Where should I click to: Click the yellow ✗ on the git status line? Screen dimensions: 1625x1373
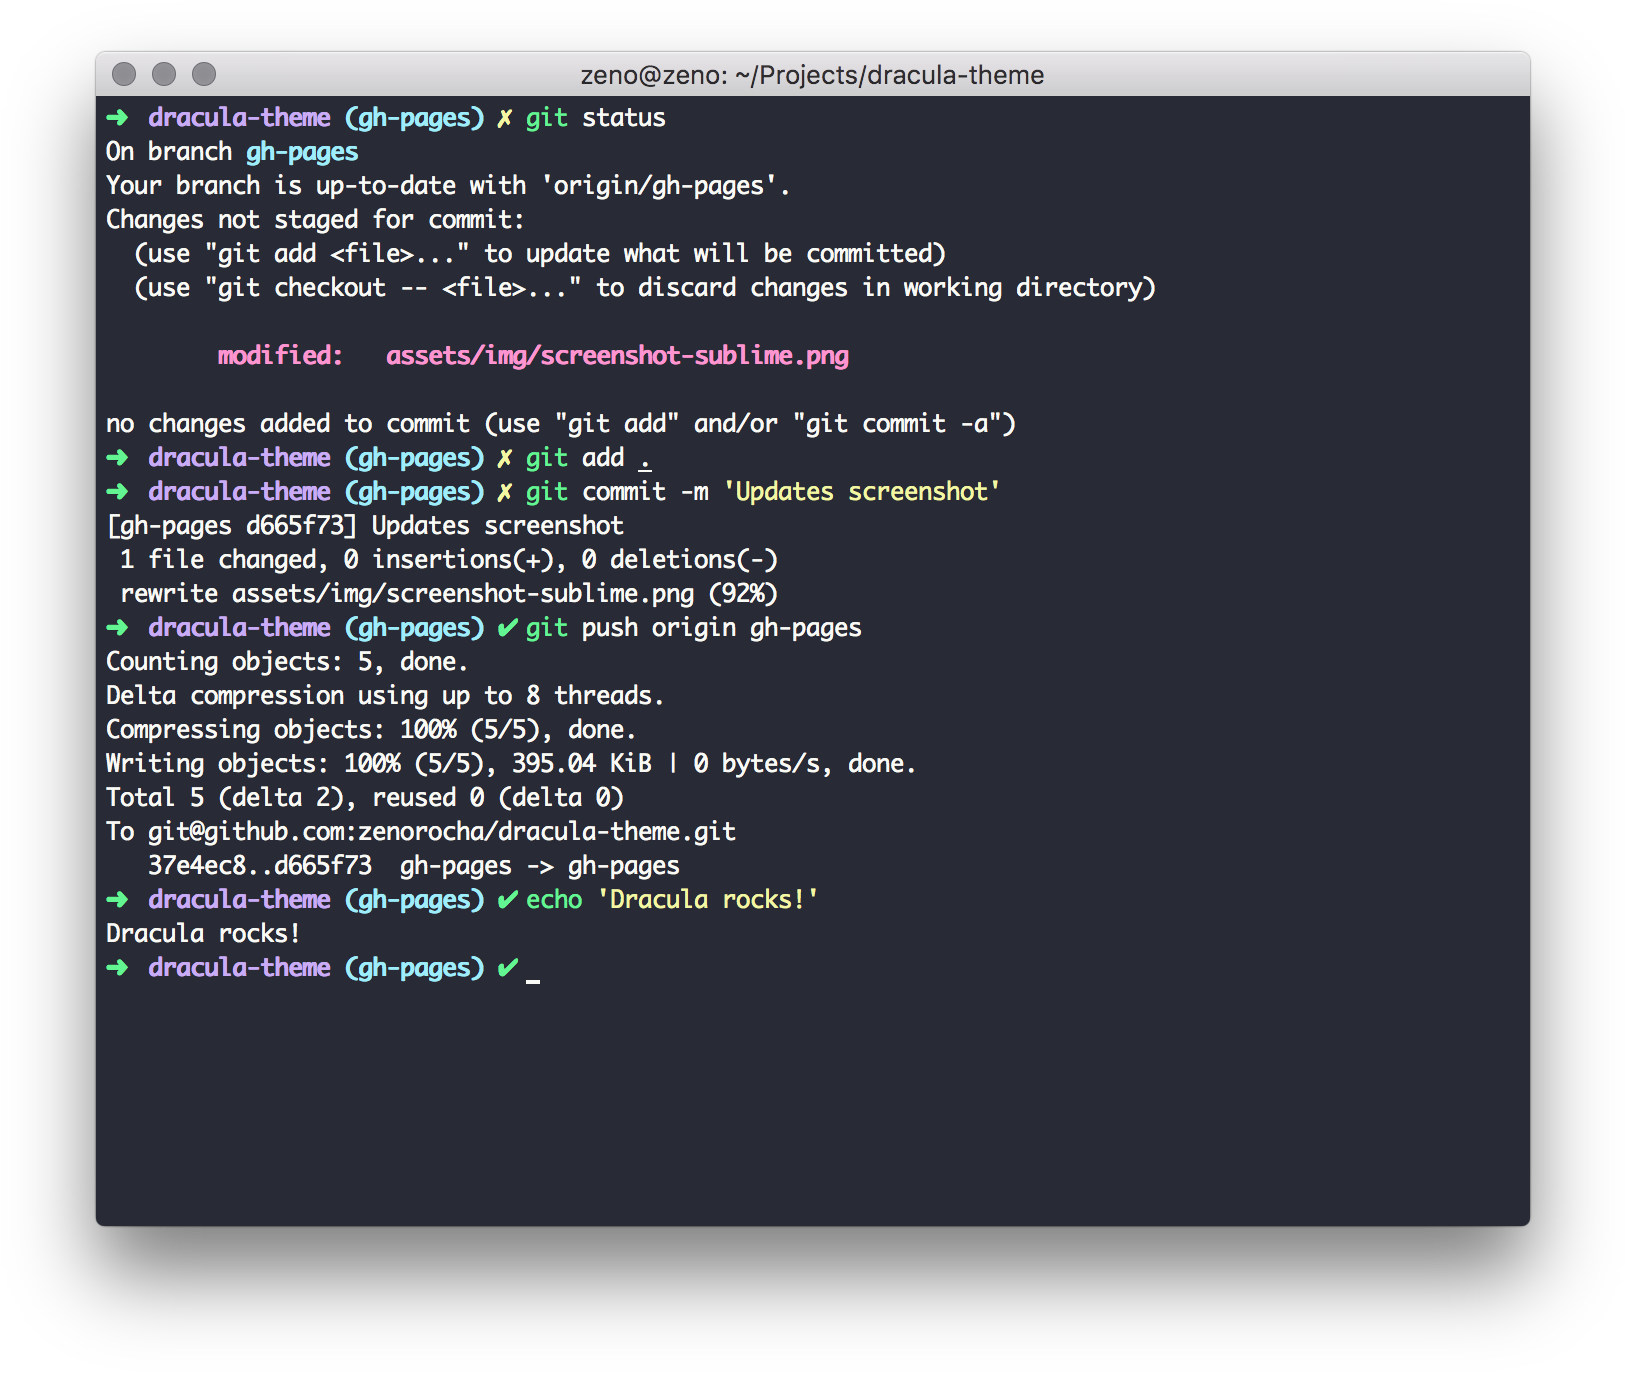tap(505, 118)
